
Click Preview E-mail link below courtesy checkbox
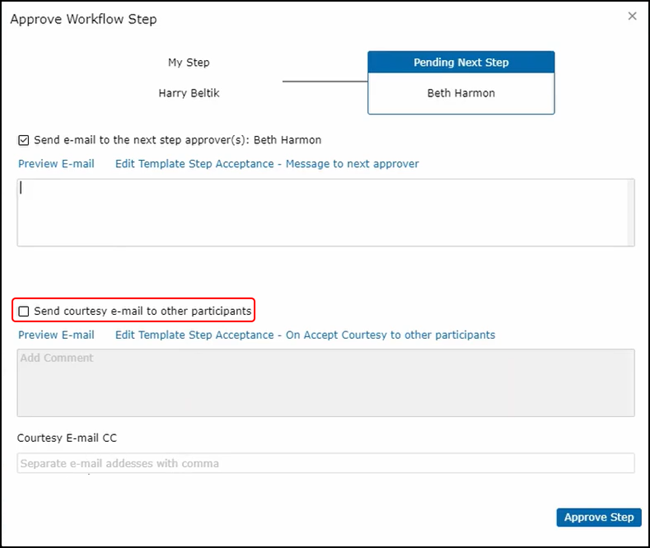[56, 335]
